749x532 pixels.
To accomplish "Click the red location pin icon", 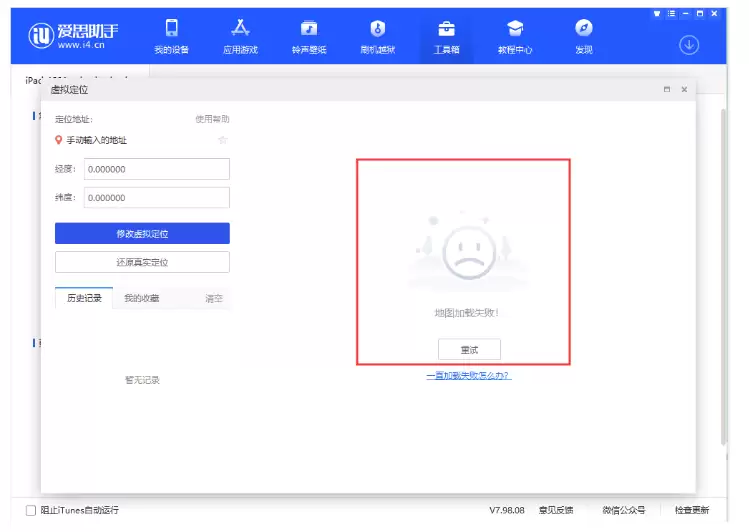I will pyautogui.click(x=58, y=140).
